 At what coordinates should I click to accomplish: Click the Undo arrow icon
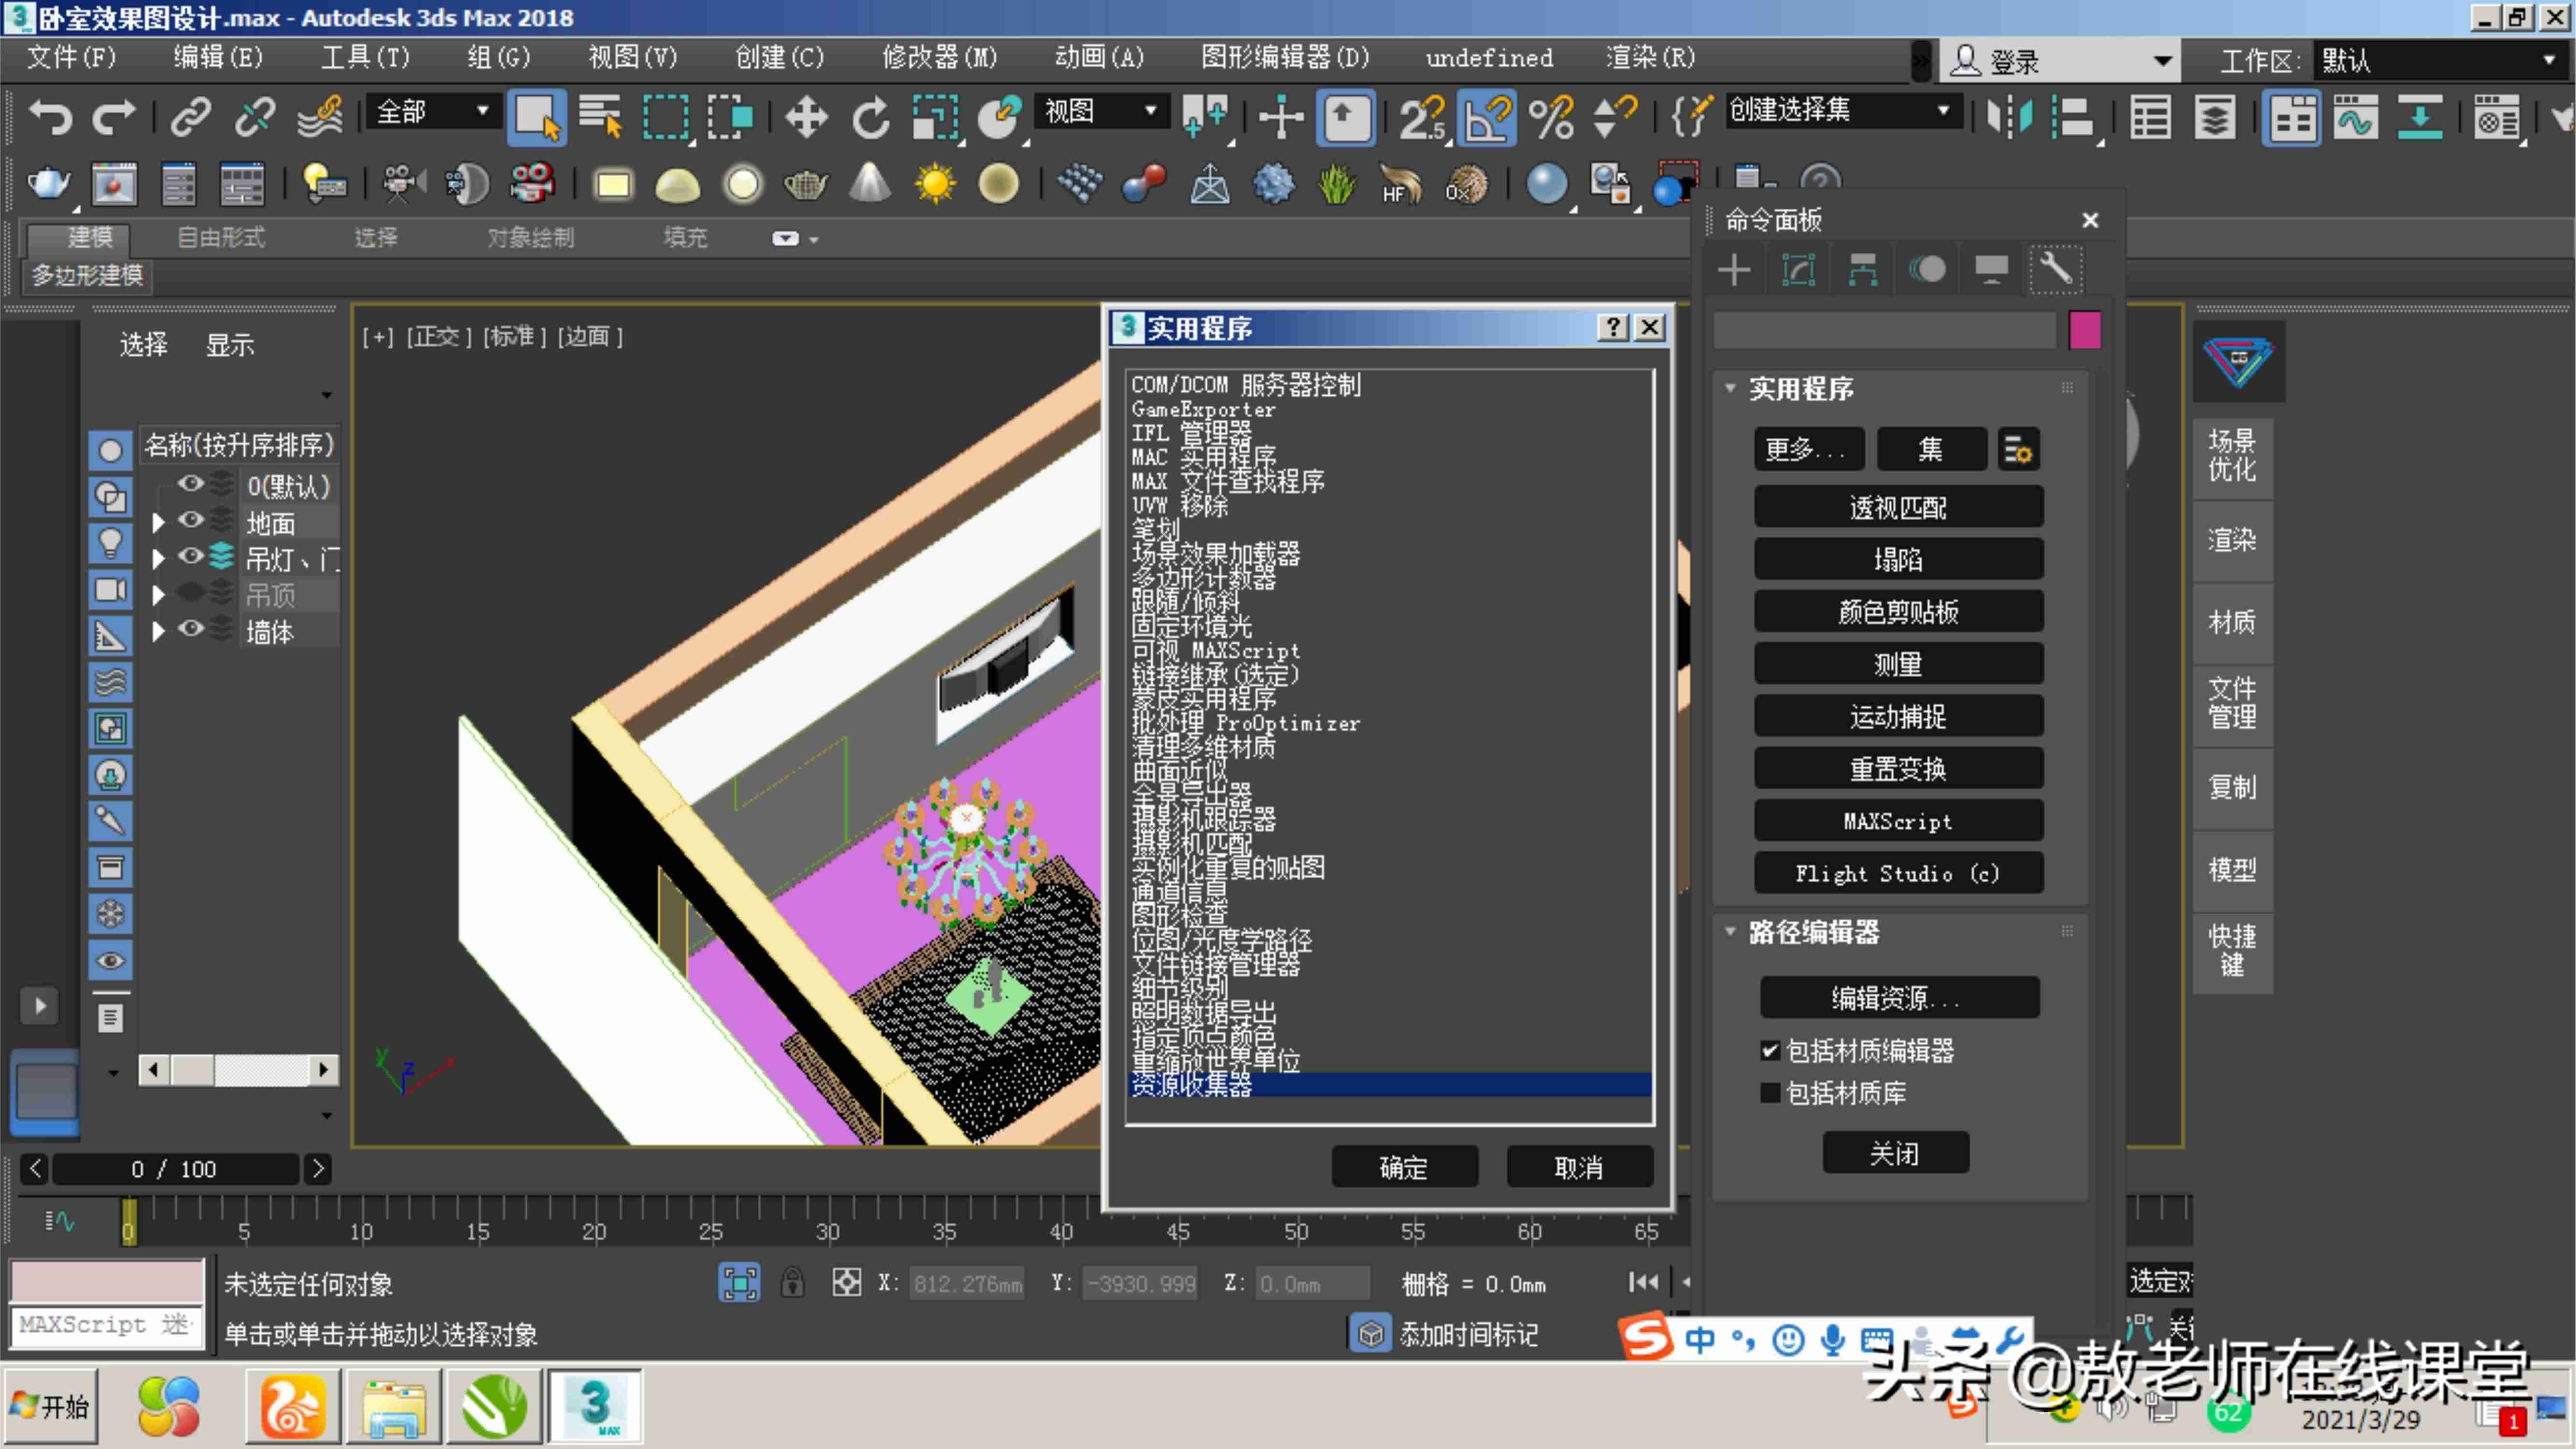[50, 117]
